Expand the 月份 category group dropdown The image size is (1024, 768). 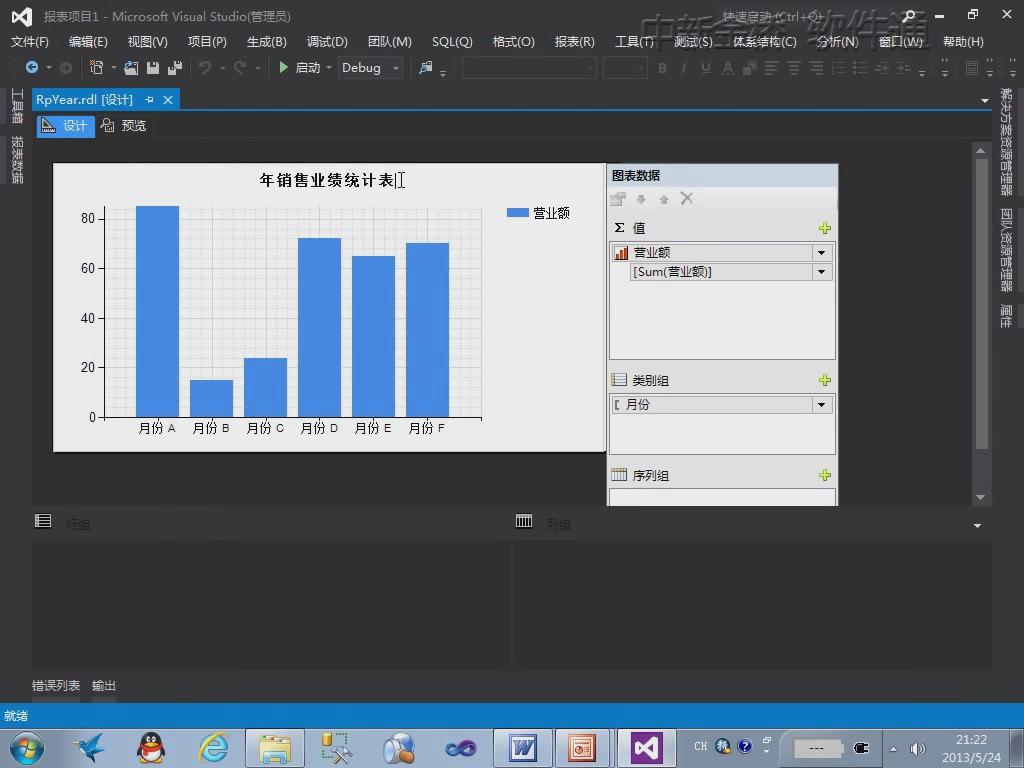(822, 405)
